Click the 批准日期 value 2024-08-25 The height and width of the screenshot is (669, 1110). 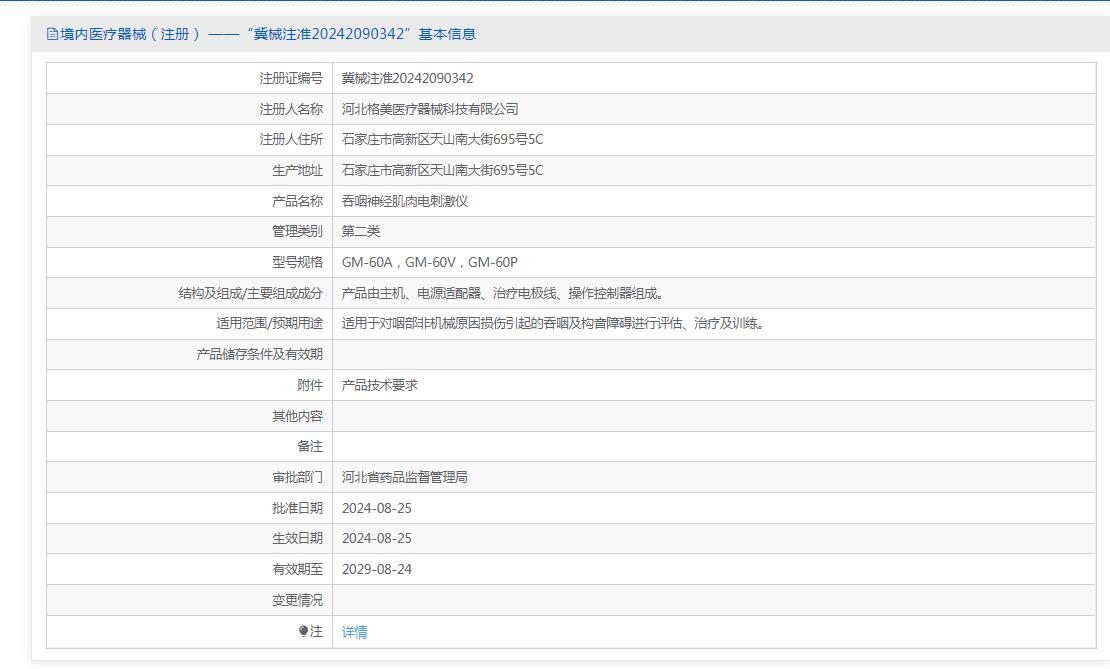coord(377,508)
